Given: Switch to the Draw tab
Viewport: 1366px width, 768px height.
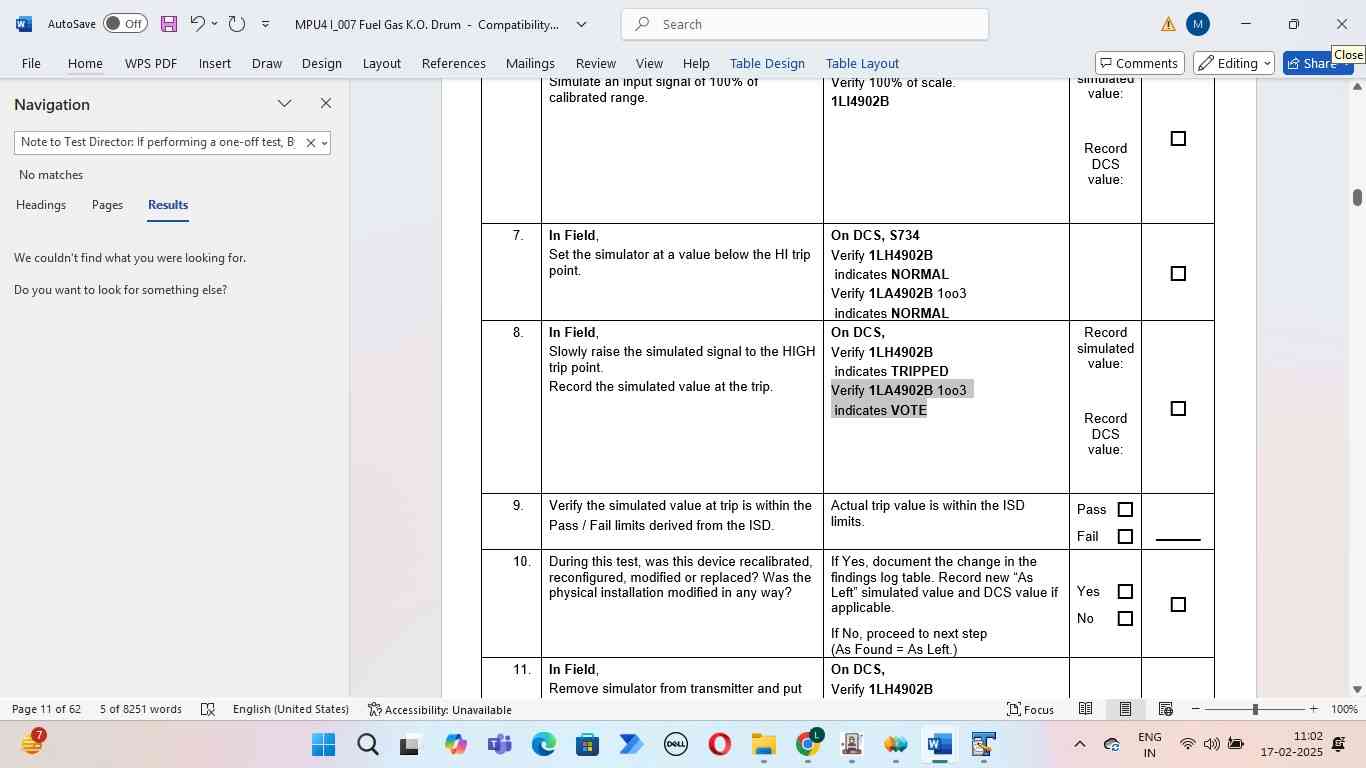Looking at the screenshot, I should tap(266, 63).
